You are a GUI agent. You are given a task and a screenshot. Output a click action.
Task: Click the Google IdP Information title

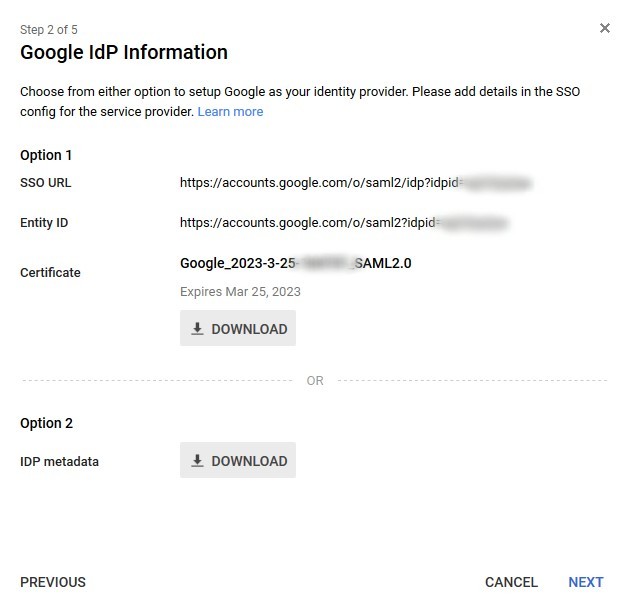(124, 52)
